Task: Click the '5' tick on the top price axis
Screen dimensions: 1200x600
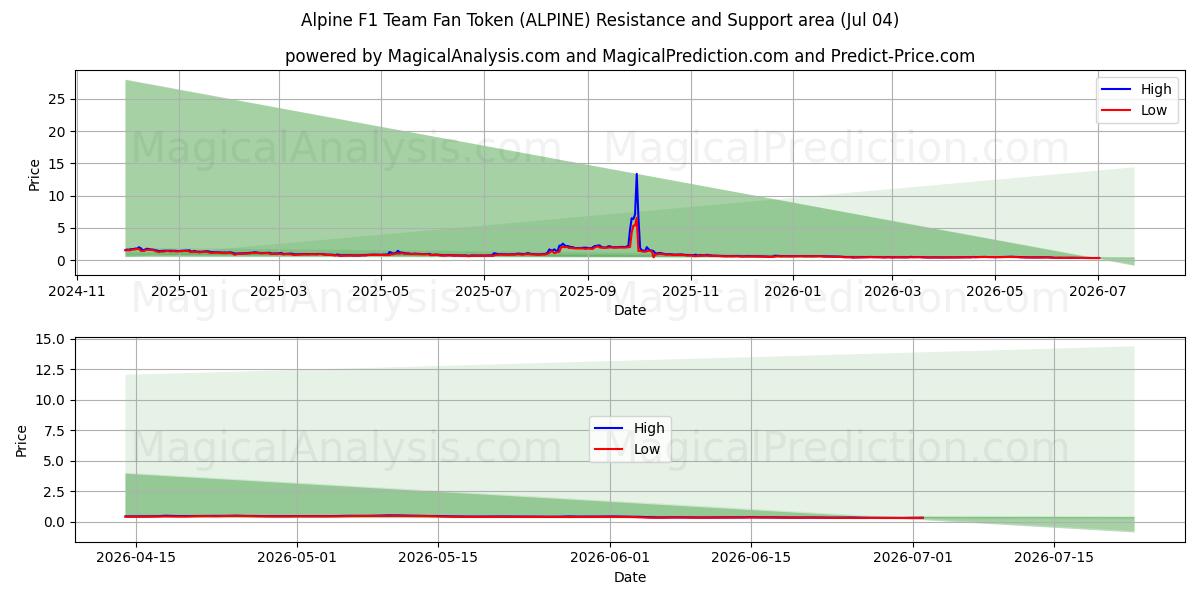Action: pos(62,228)
